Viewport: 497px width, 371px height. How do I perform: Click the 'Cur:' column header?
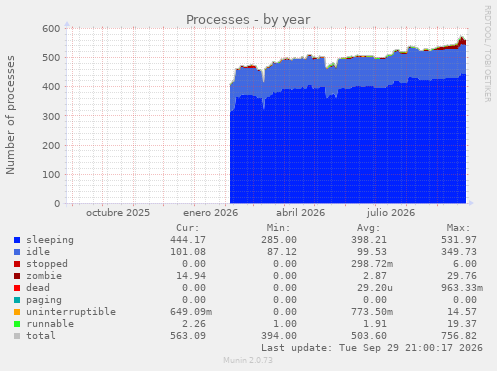tap(188, 228)
